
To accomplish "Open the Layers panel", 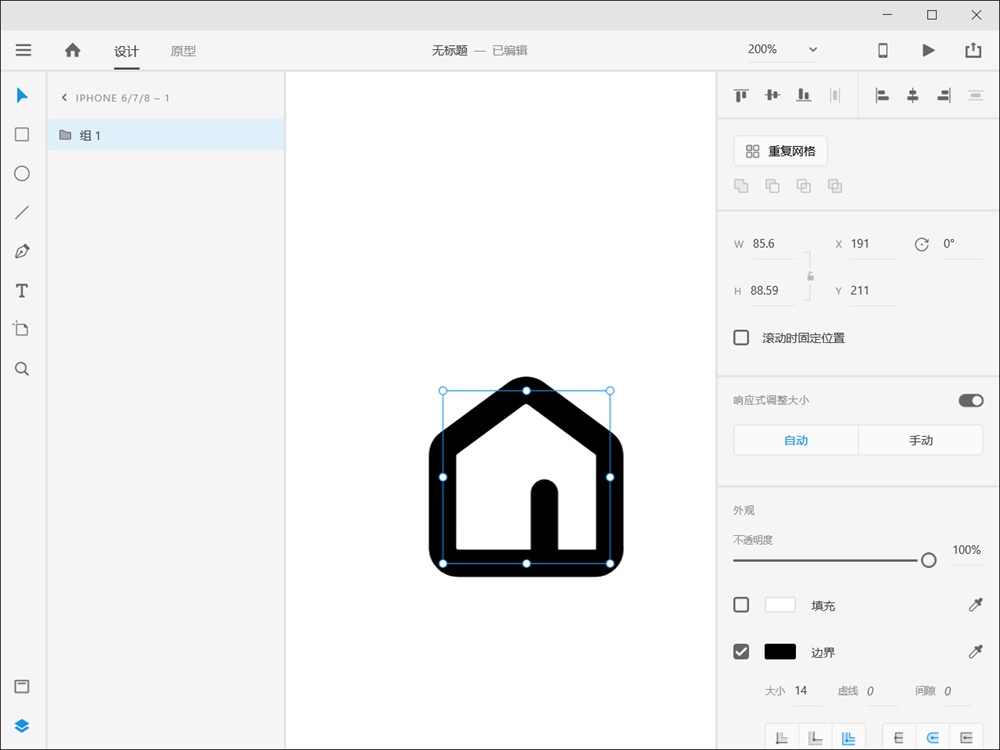I will click(x=22, y=725).
